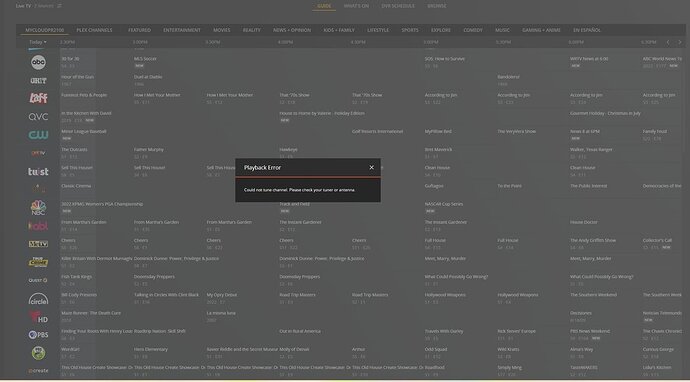Open the Rick Steves' Europe listing
The image size is (690, 382).
pyautogui.click(x=517, y=331)
